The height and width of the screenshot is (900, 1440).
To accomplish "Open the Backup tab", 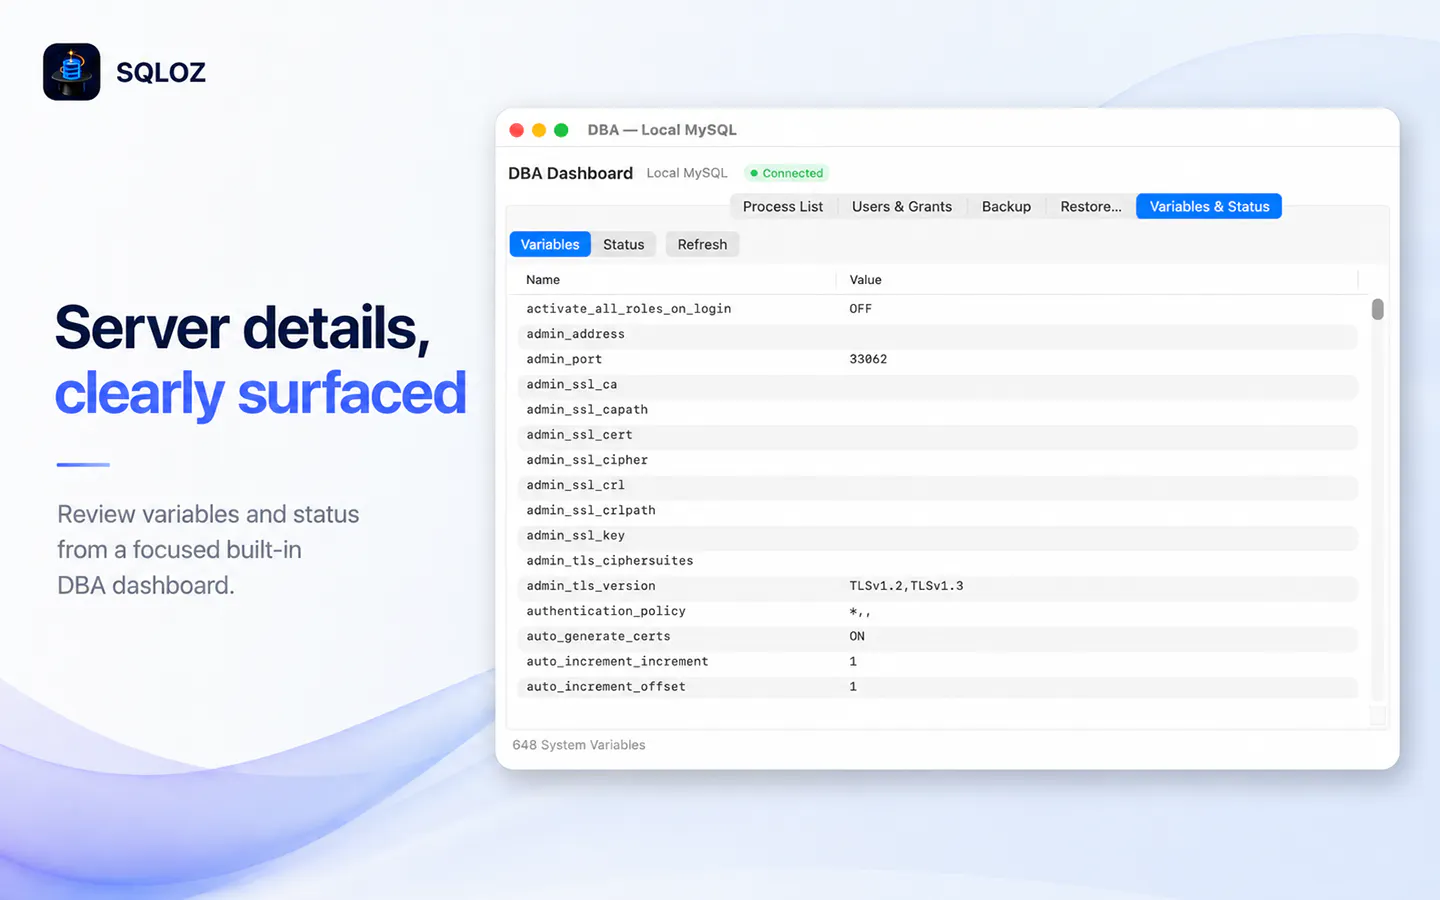I will 1006,206.
